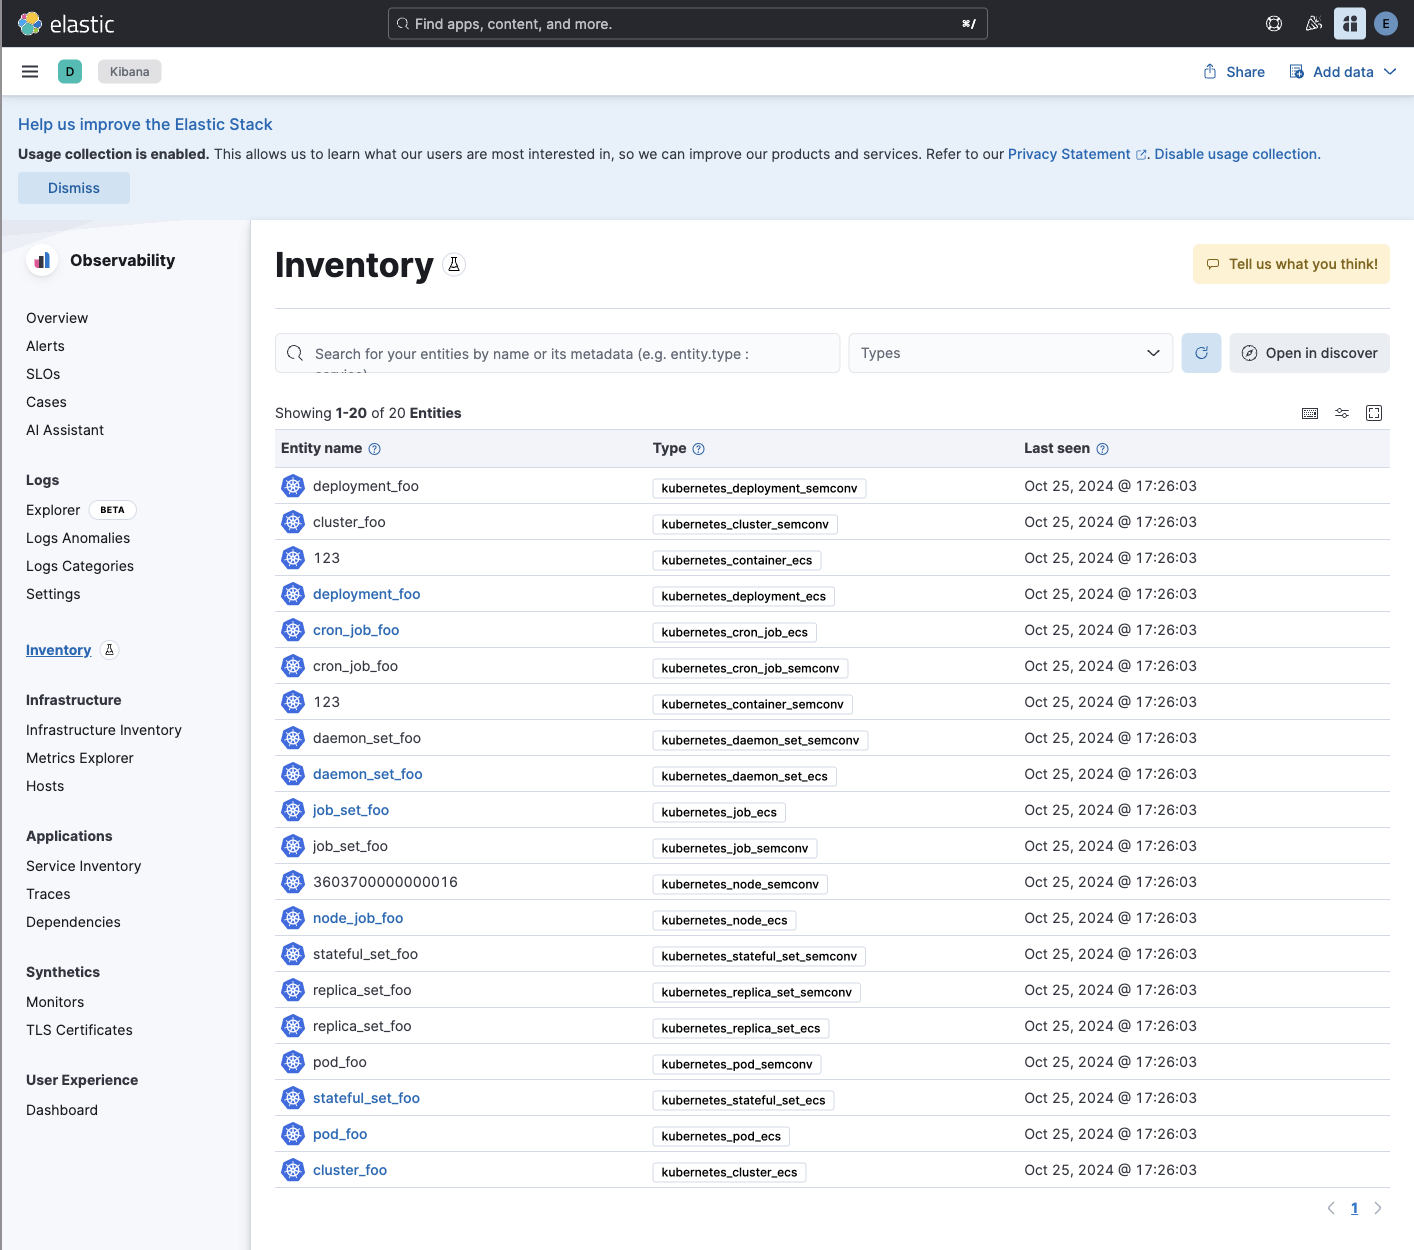Screen dimensions: 1414x1250
Task: Open Logs Explorer
Action: [x=53, y=510]
